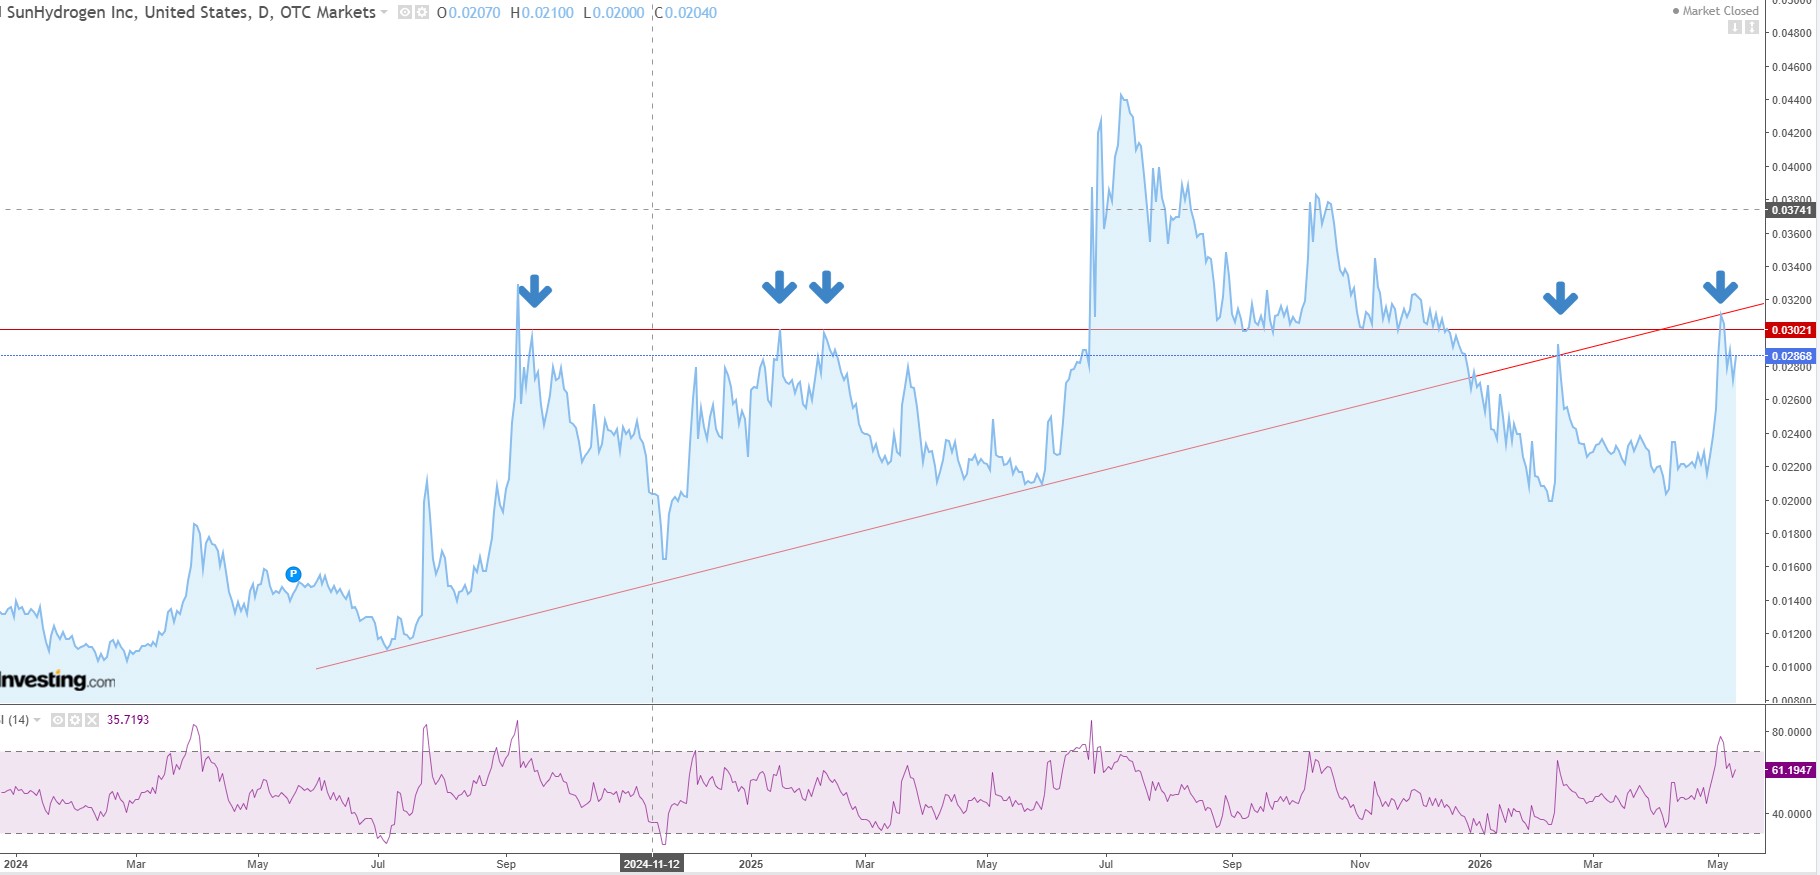Click the close price value 0.02040
Screen dimensions: 1820x875
point(691,13)
